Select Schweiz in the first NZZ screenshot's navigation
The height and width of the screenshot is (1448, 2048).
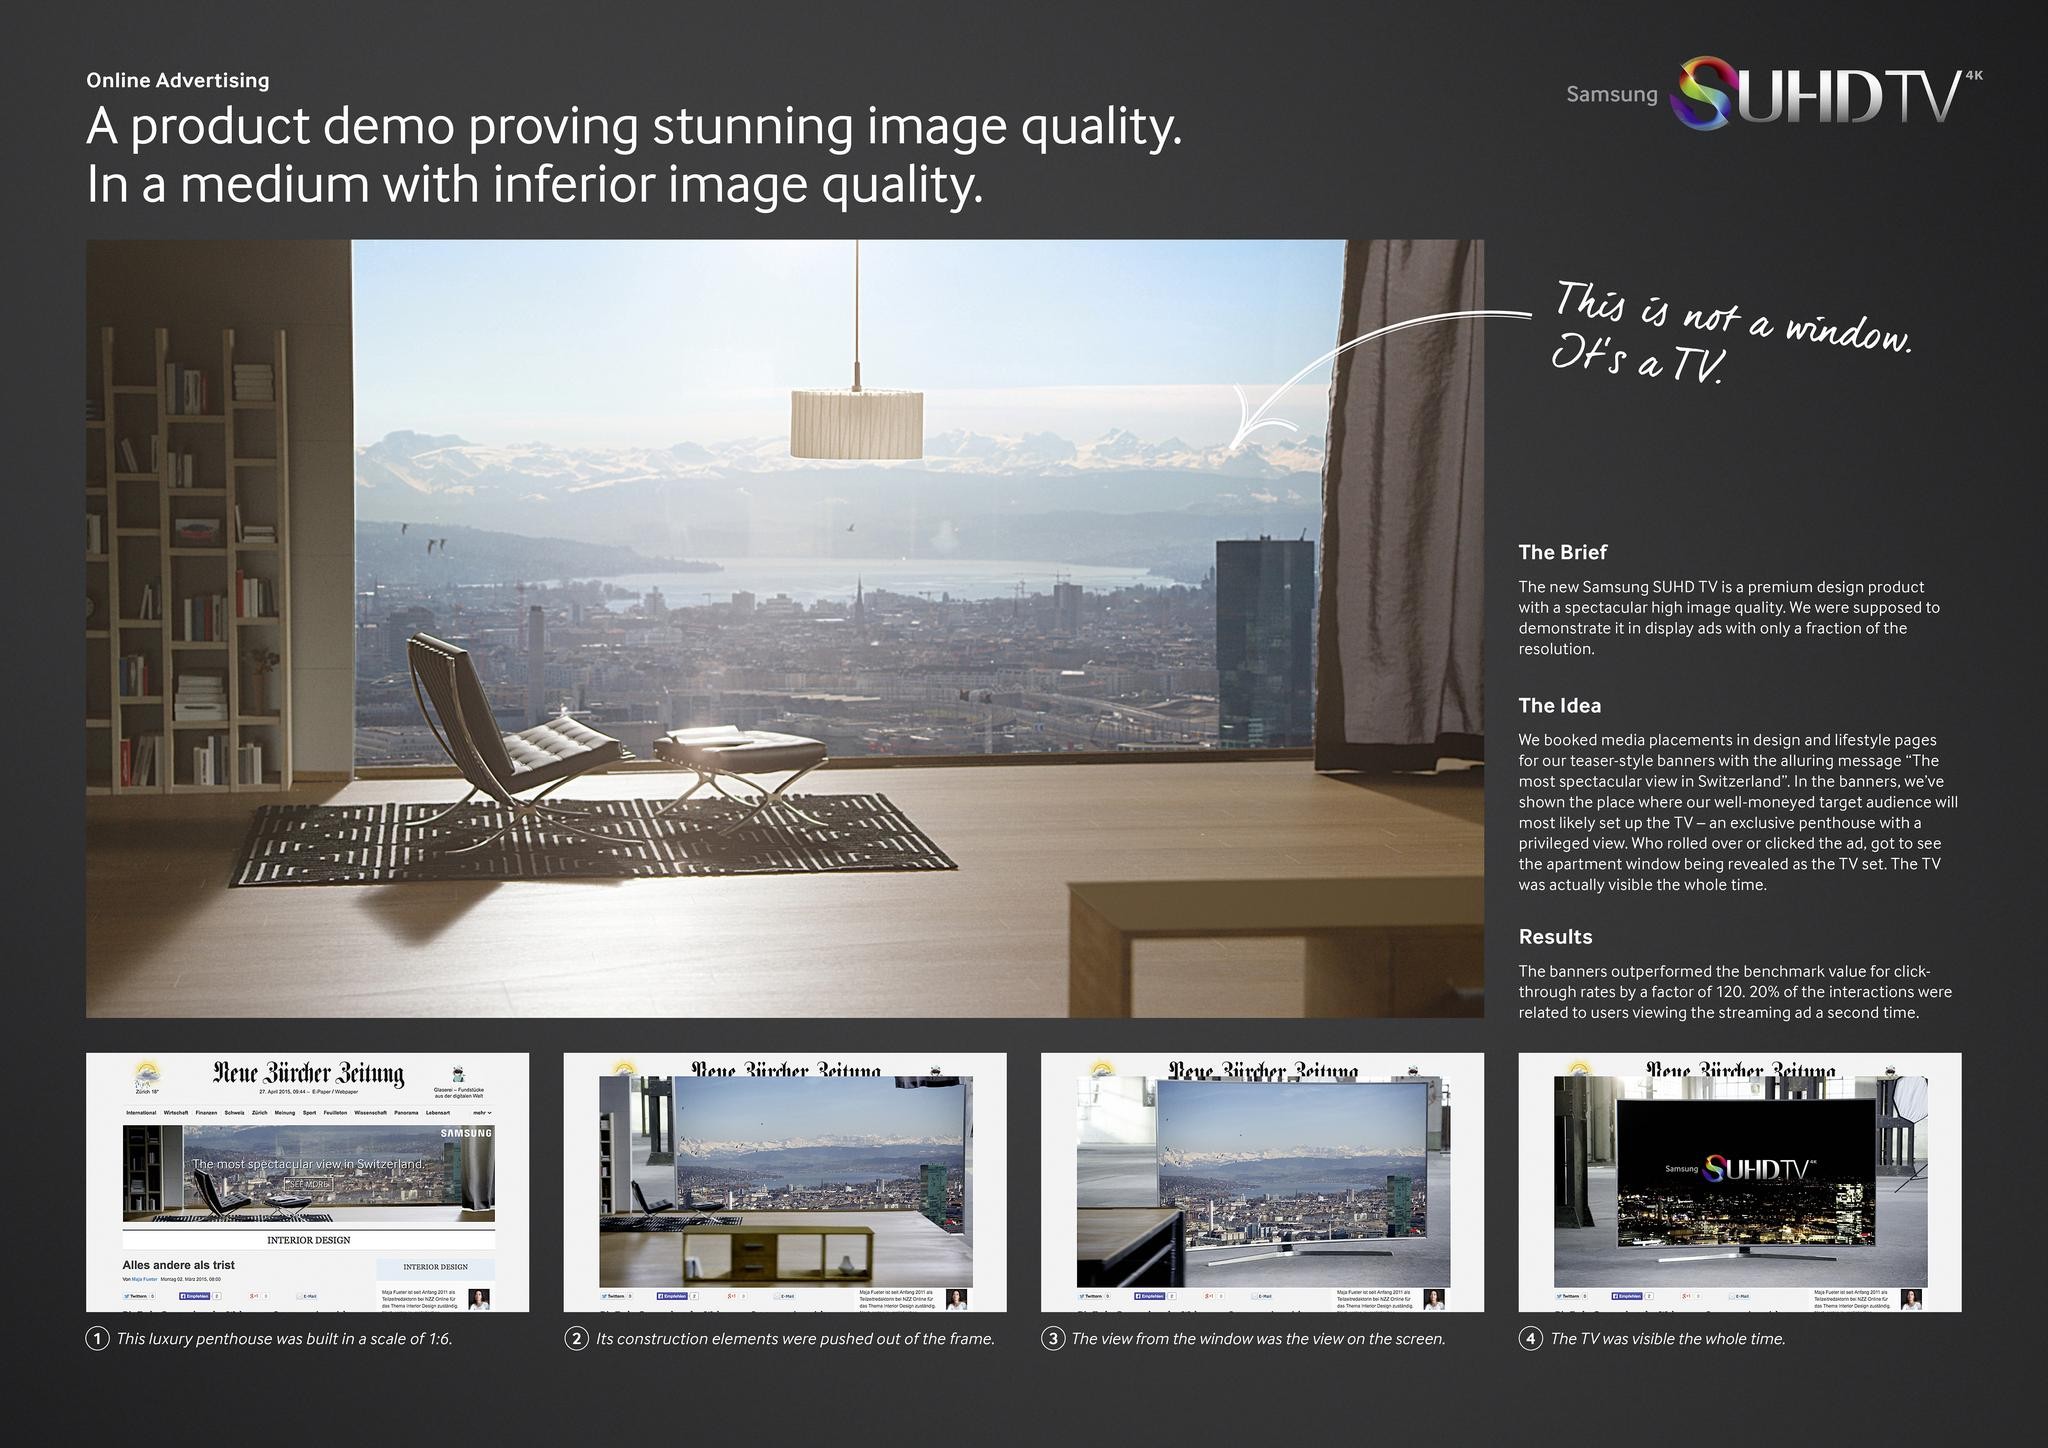pos(235,1113)
